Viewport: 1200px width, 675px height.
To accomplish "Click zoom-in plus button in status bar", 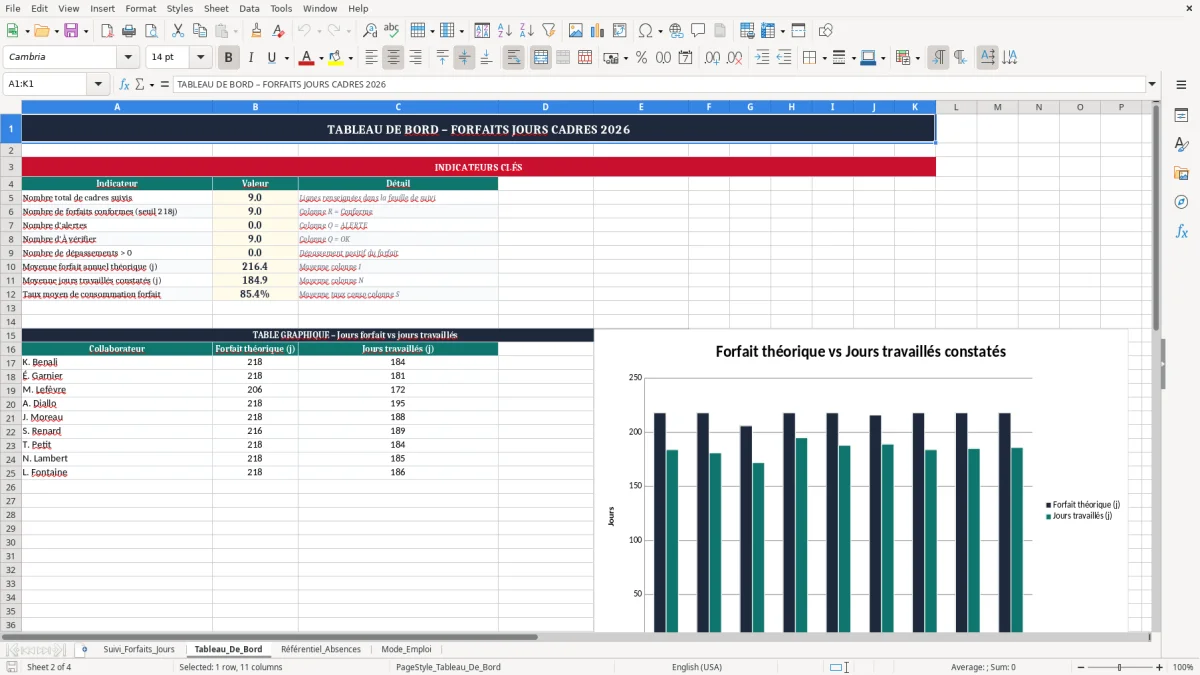I will (1160, 667).
